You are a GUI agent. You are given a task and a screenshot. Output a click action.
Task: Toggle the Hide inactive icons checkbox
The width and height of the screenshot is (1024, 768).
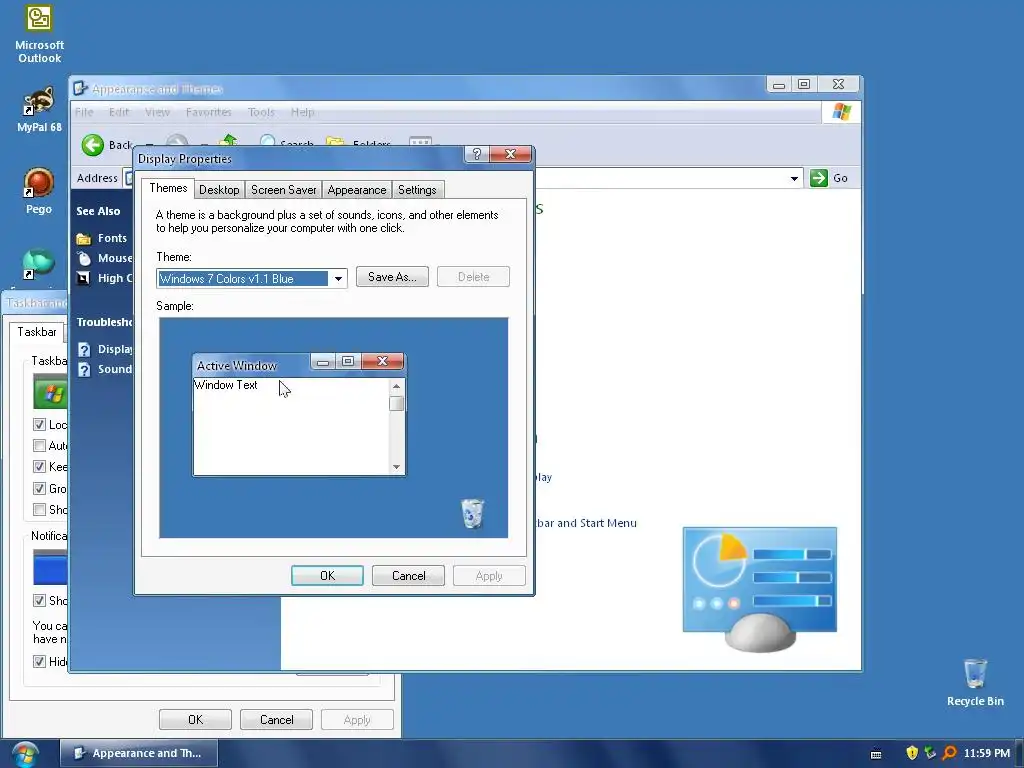click(39, 662)
